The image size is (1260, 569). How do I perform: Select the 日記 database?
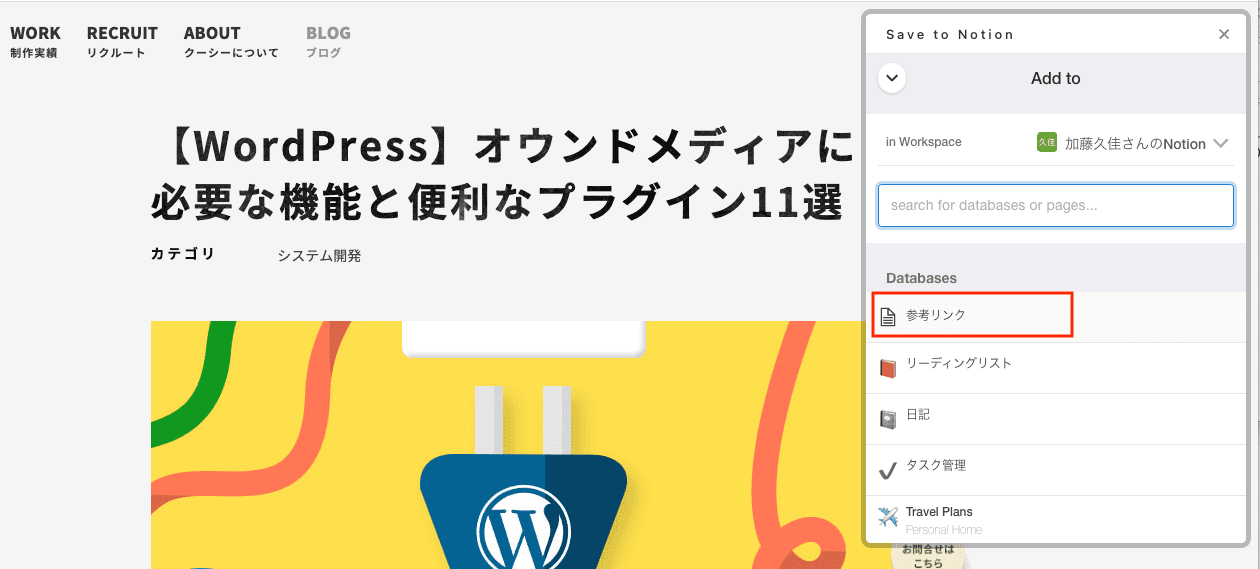pyautogui.click(x=1056, y=418)
